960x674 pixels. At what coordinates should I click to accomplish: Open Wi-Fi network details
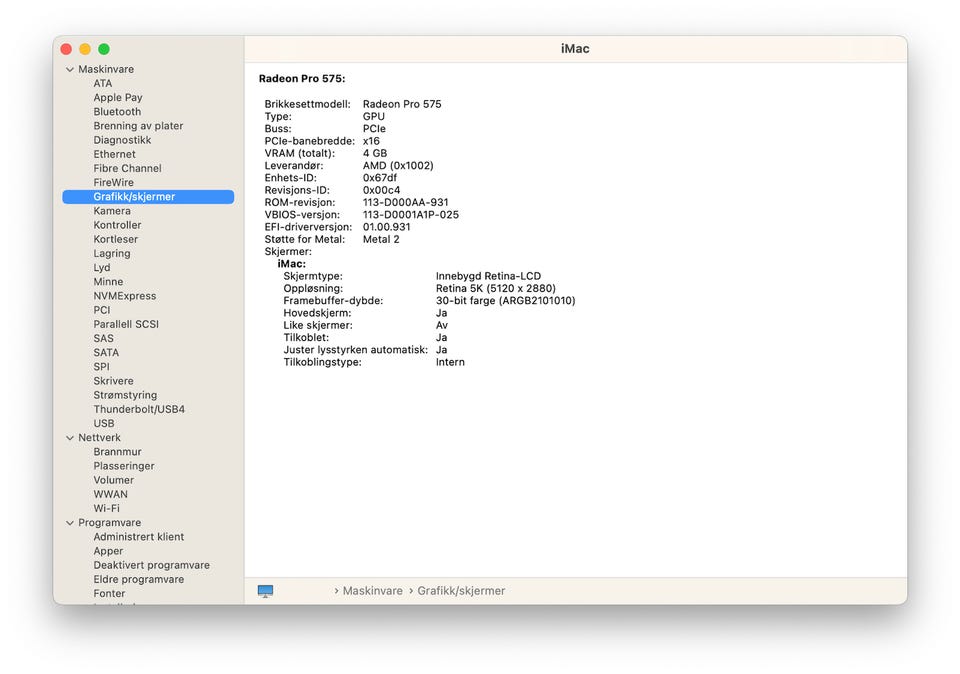107,508
